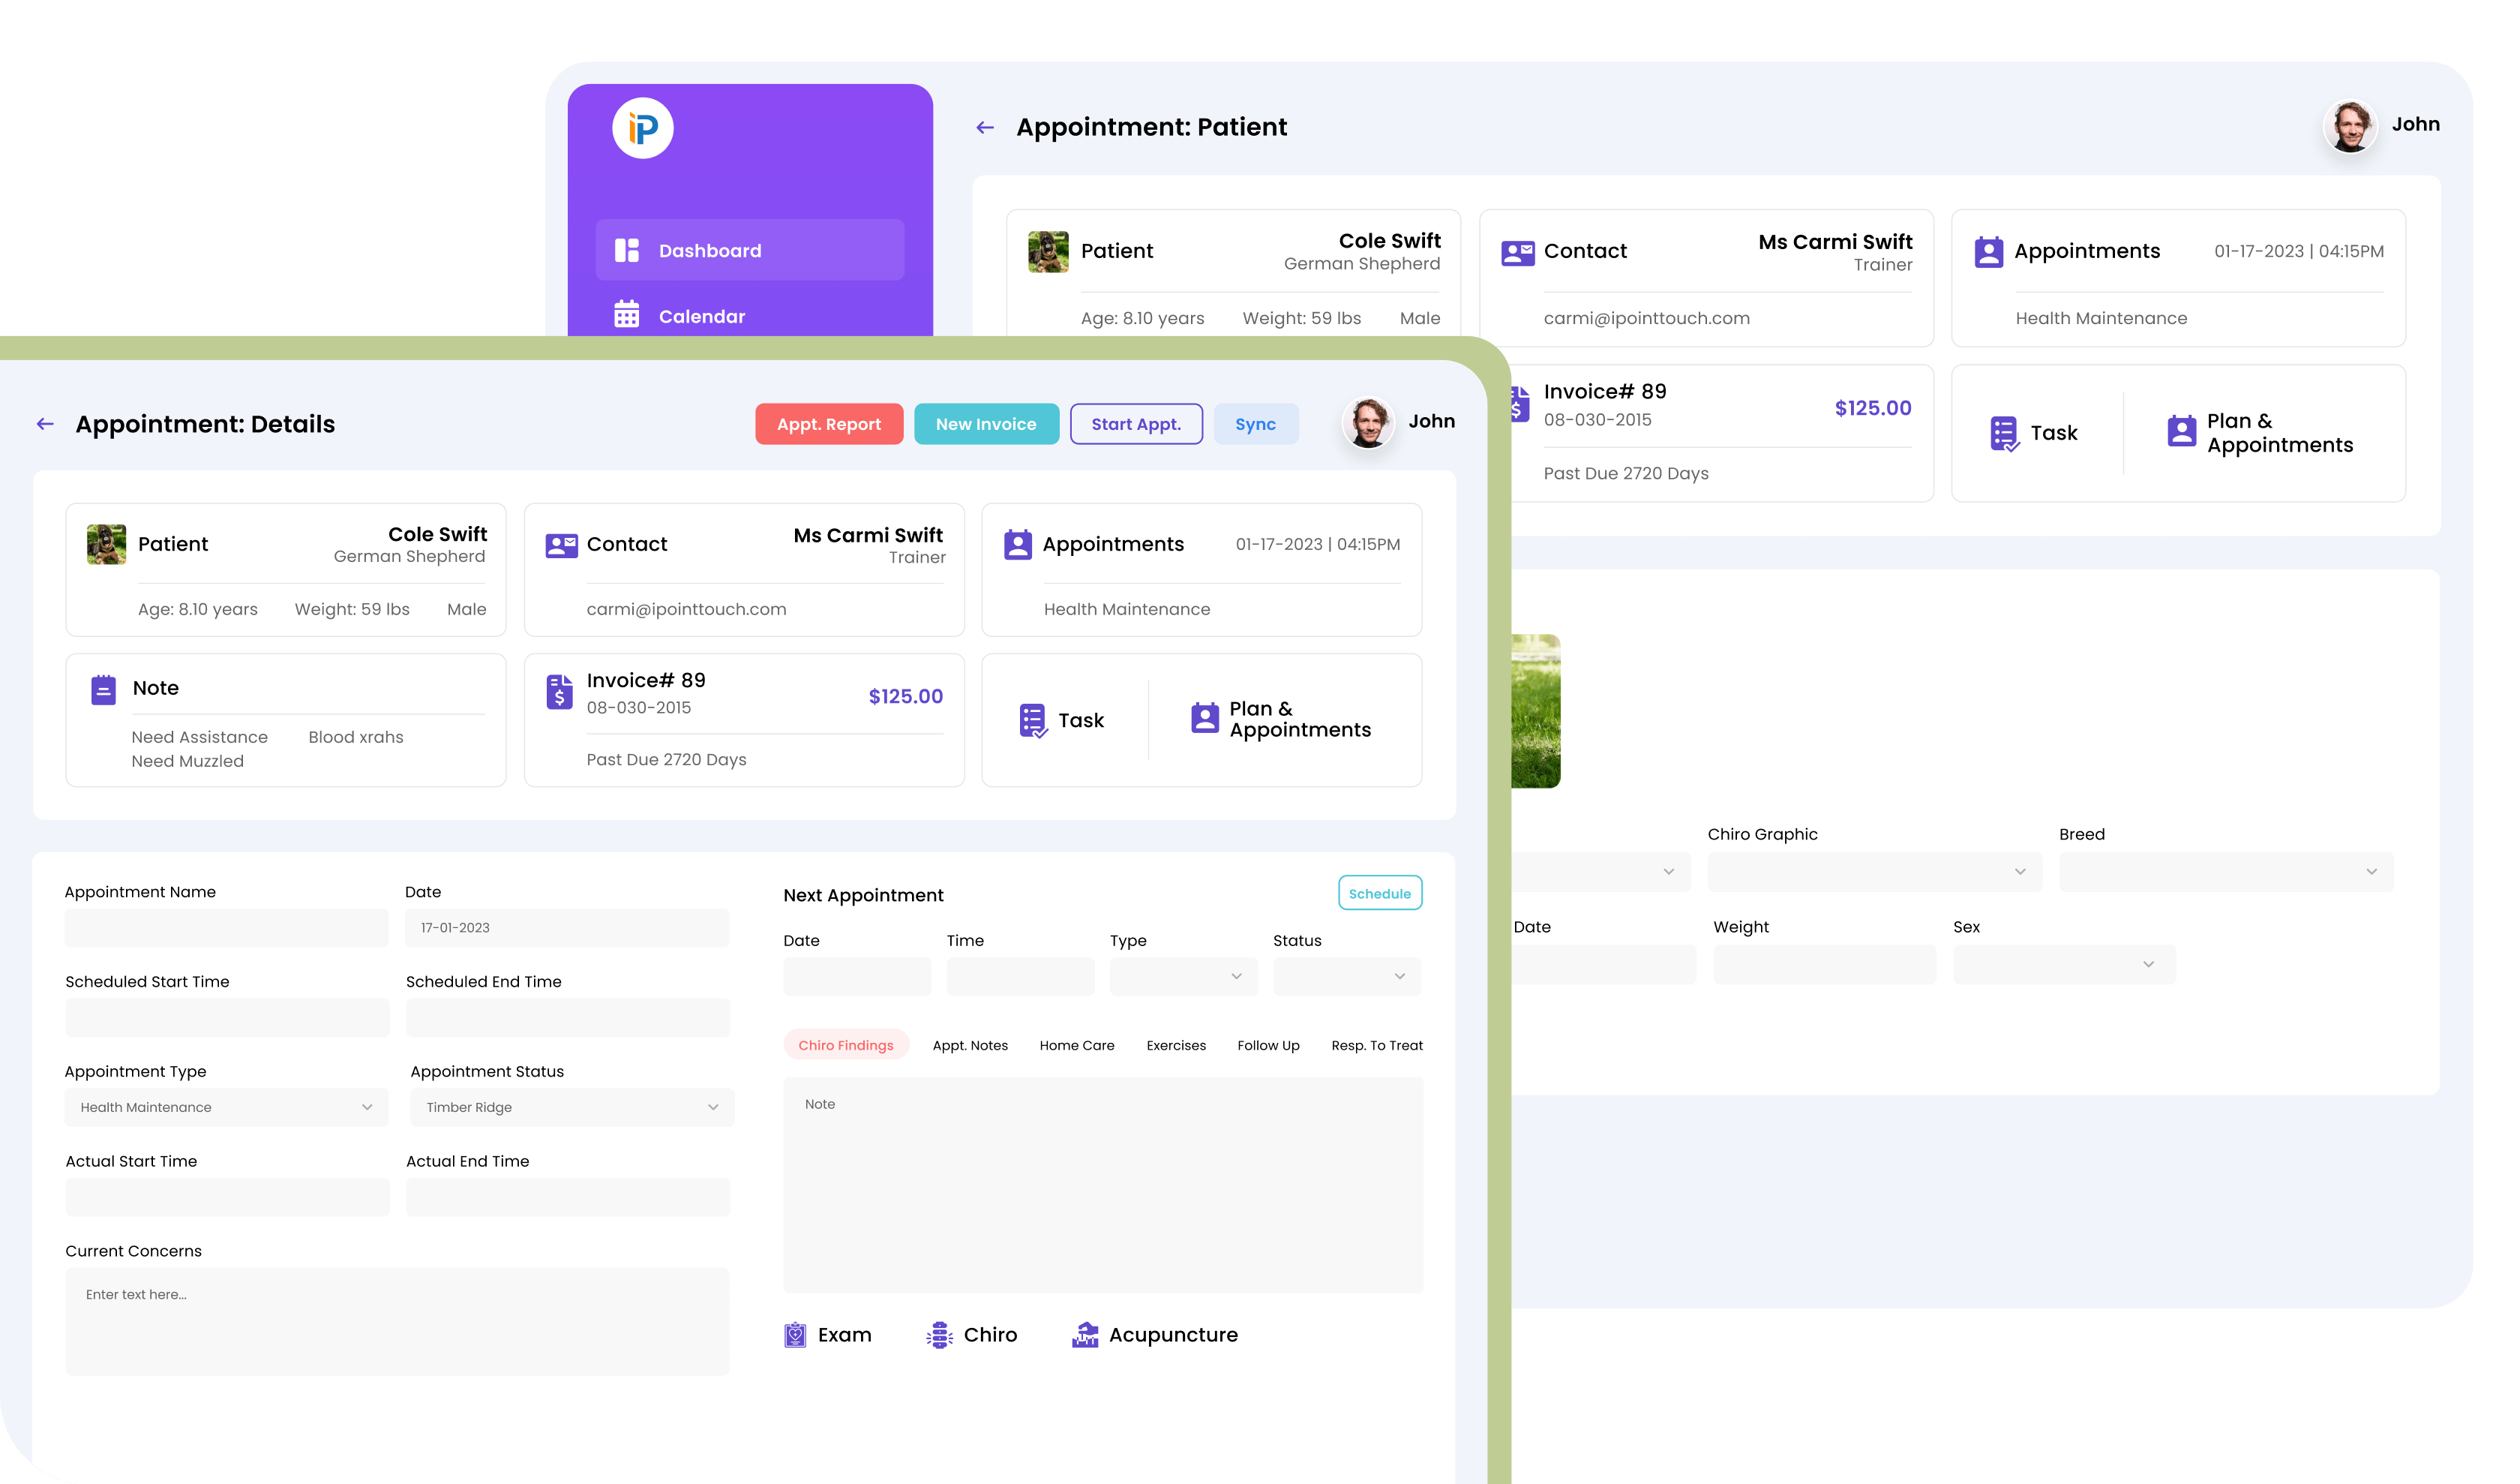This screenshot has width=2520, height=1484.
Task: Click the Invoice# 89 dollar document icon
Action: click(559, 692)
